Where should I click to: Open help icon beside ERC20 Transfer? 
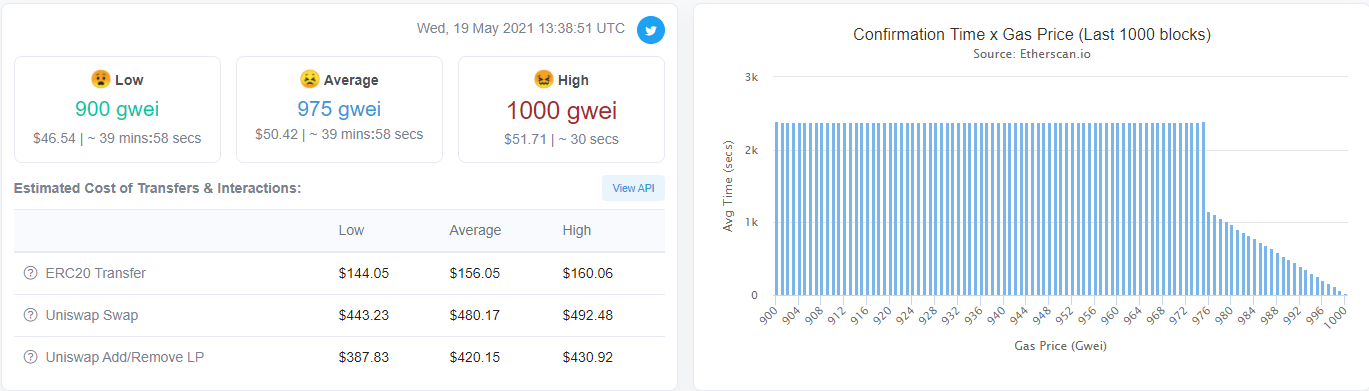(x=30, y=273)
